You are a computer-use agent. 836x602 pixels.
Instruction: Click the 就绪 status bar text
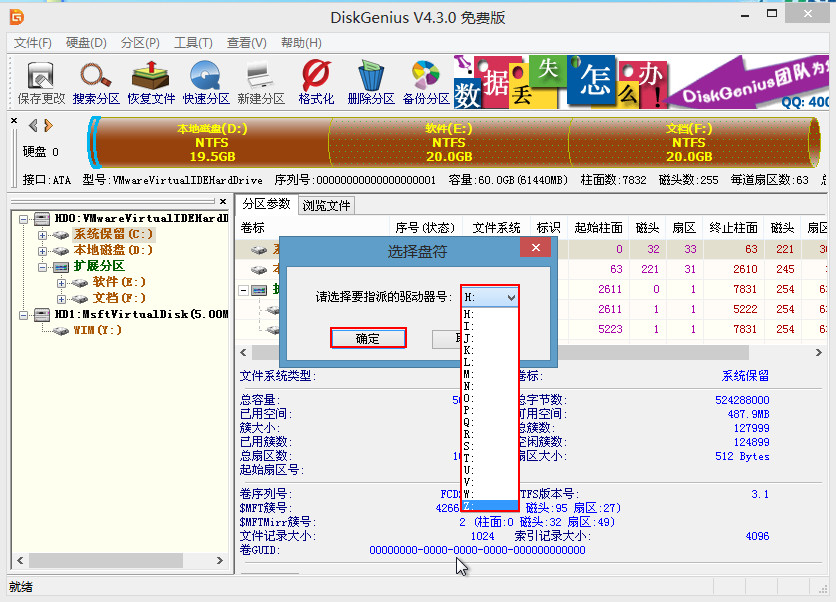point(21,587)
